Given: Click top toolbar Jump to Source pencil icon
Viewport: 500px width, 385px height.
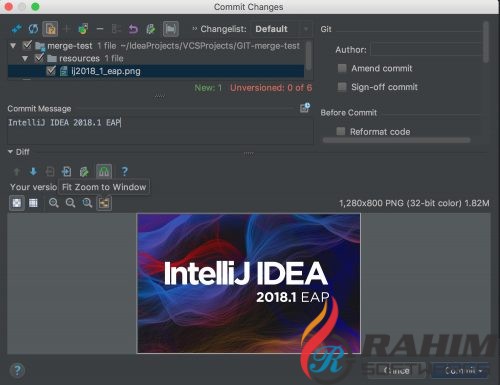Looking at the screenshot, I should [x=150, y=29].
